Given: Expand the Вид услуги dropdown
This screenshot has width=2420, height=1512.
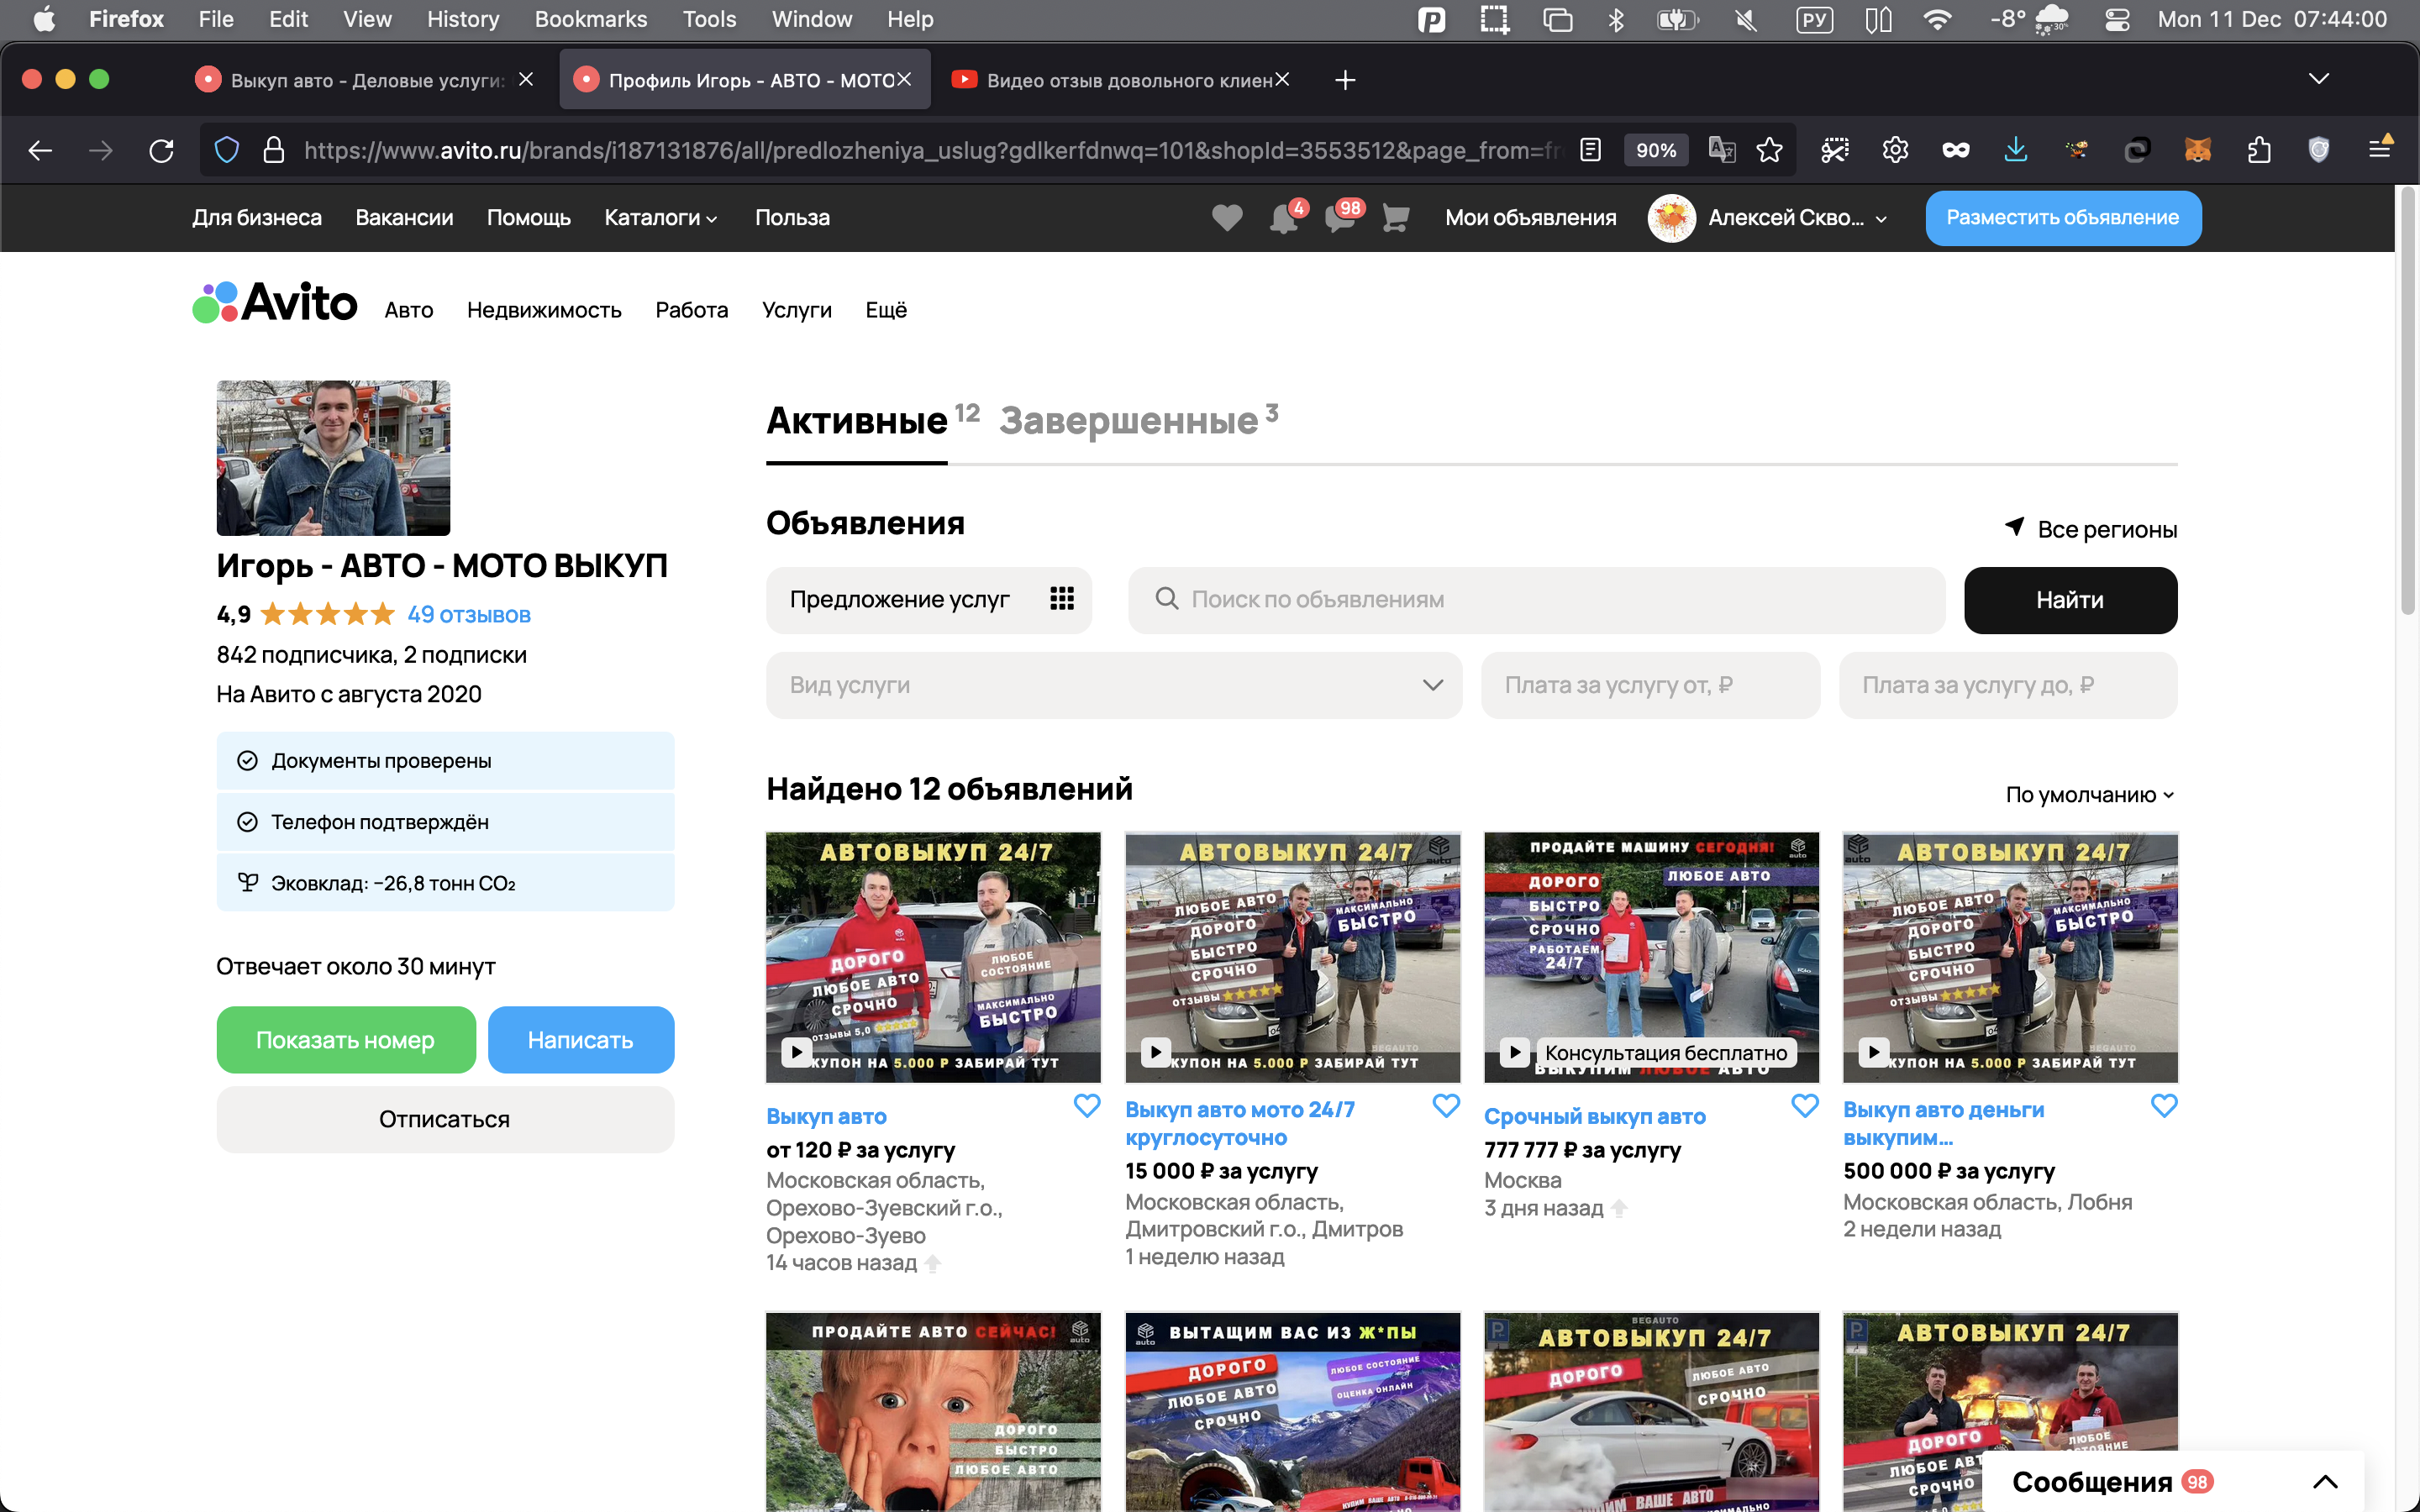Looking at the screenshot, I should tap(1113, 685).
